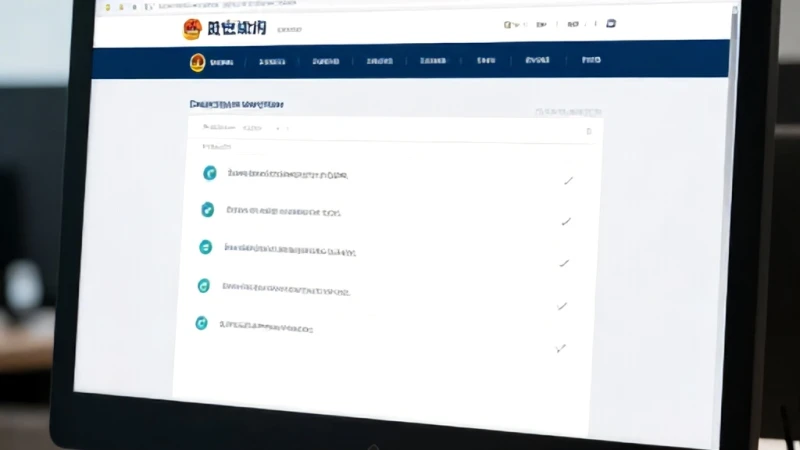Toggle the checkmark at the third list row's end
The height and width of the screenshot is (450, 800).
click(564, 263)
